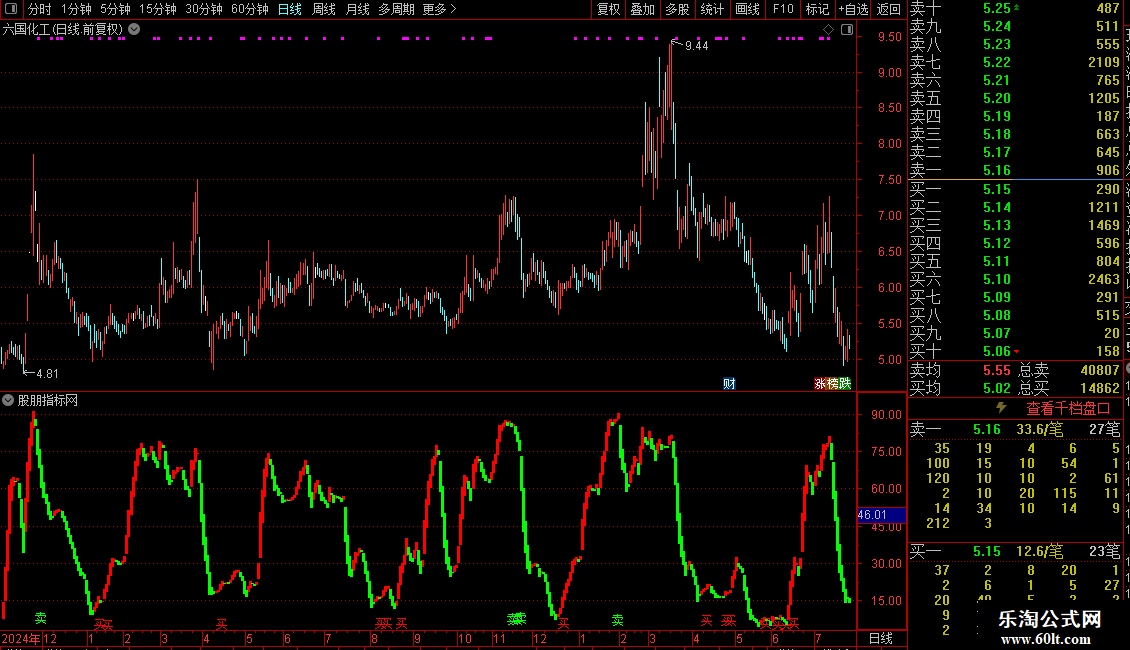Select the 卖一 order row at 5.16
1130x650 pixels.
(1015, 170)
